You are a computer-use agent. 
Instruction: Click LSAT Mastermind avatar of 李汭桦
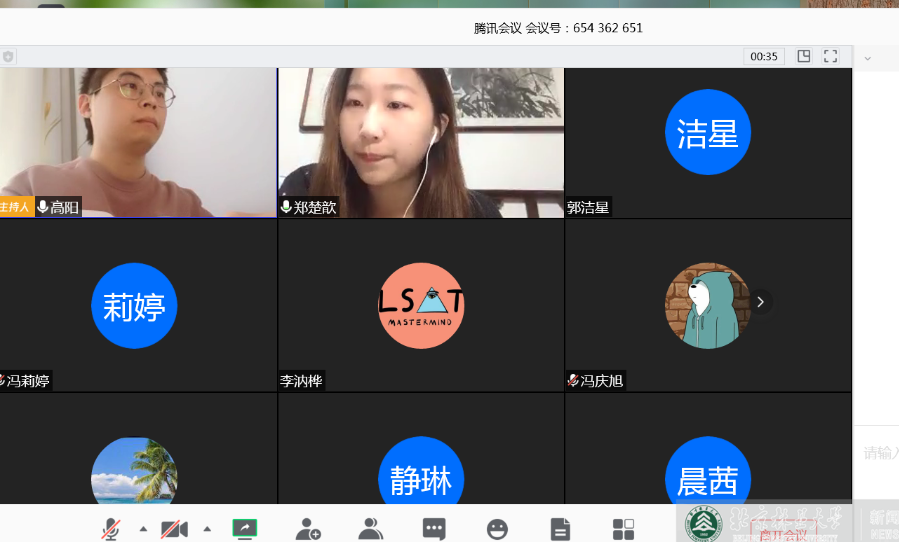coord(421,306)
